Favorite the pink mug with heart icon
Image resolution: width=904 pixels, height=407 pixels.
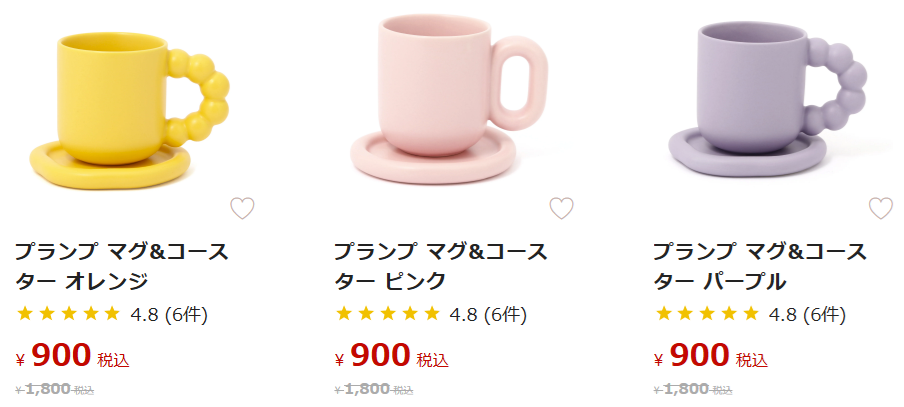[x=561, y=208]
